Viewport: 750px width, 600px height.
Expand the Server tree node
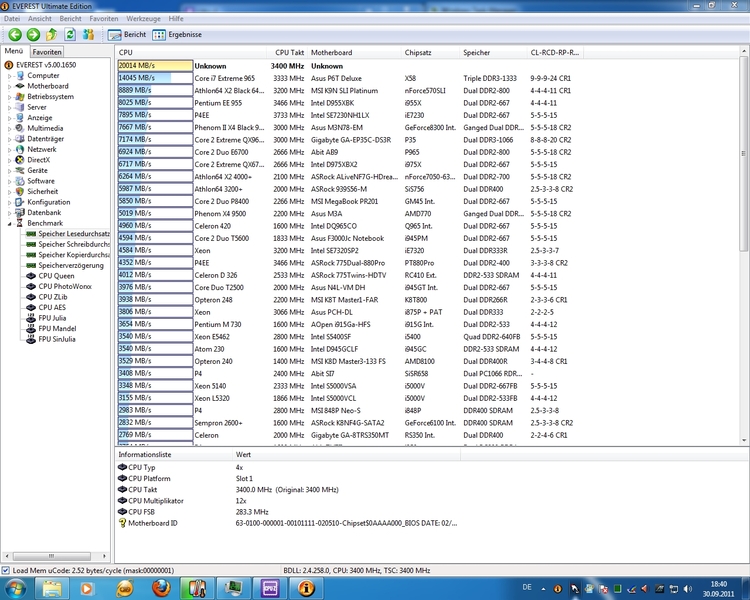click(9, 107)
